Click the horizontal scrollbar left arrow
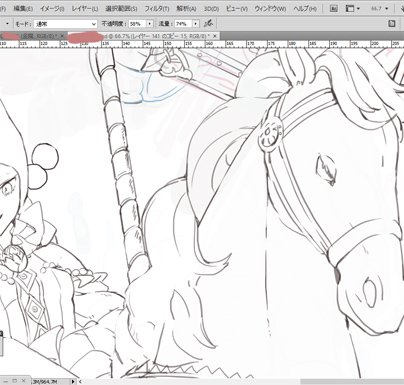This screenshot has height=385, width=404. pos(80,381)
